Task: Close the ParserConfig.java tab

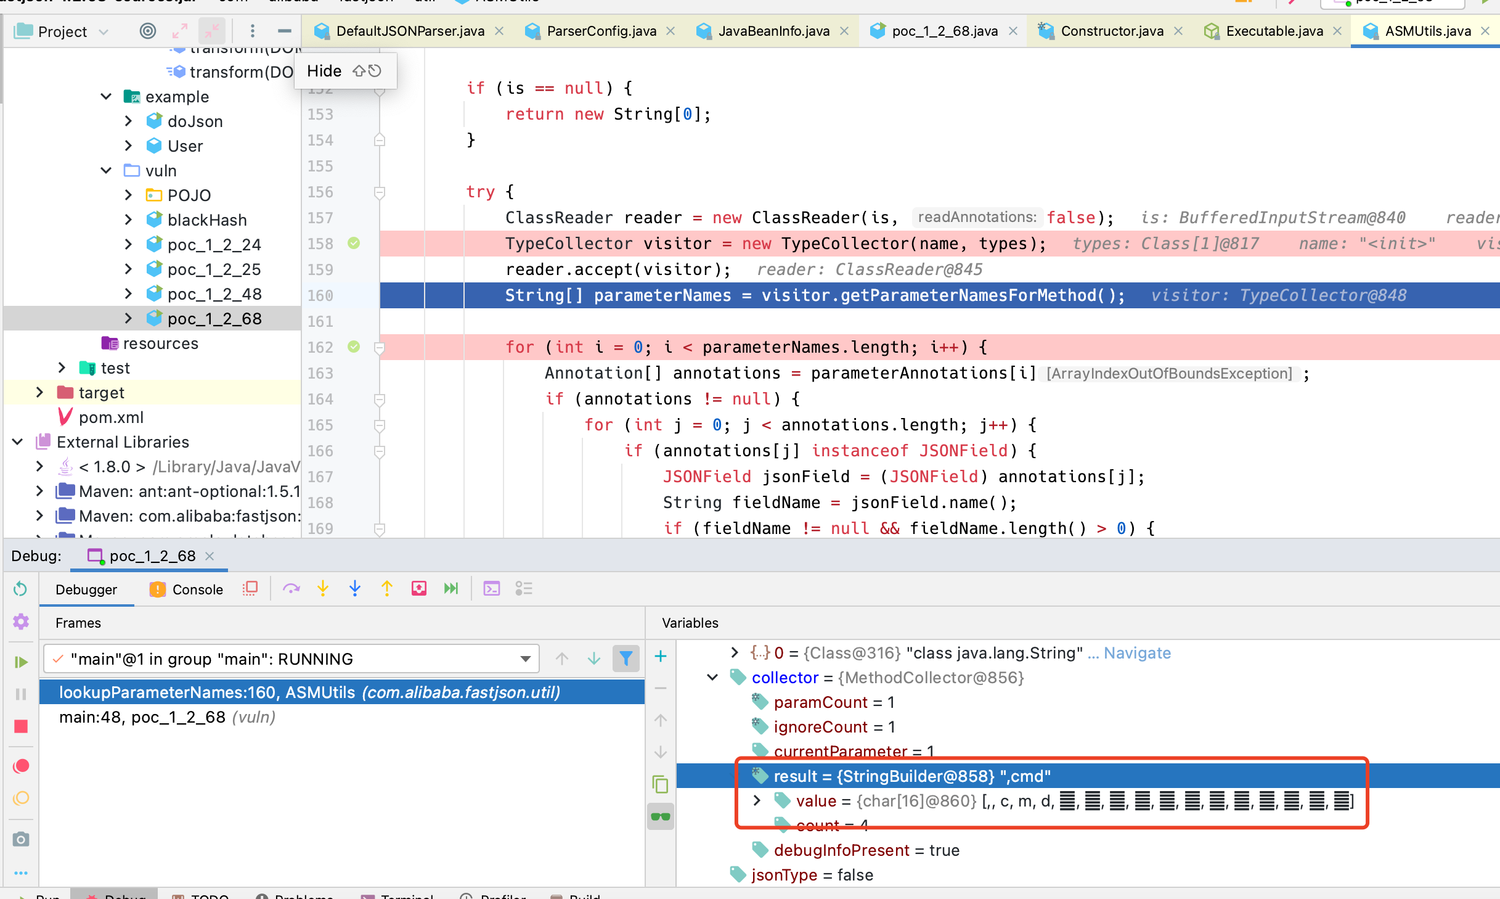Action: click(670, 31)
